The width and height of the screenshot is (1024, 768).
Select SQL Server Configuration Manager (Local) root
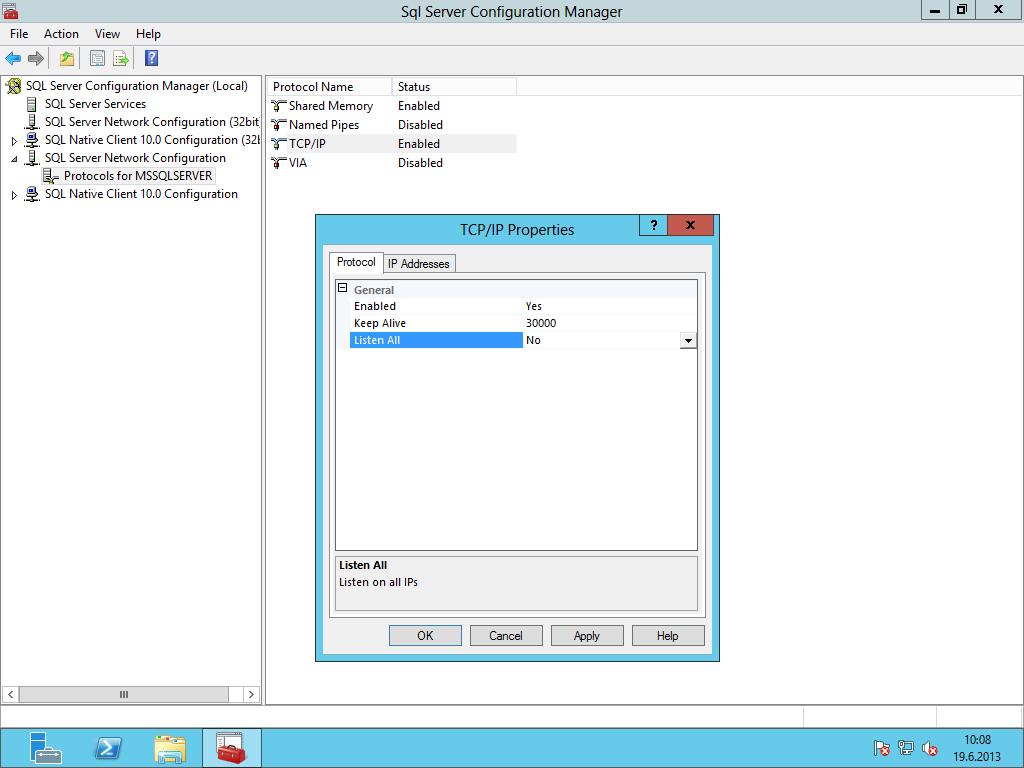point(137,86)
